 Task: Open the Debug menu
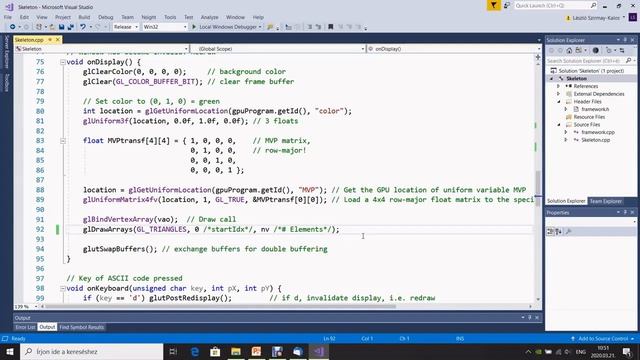(x=106, y=17)
